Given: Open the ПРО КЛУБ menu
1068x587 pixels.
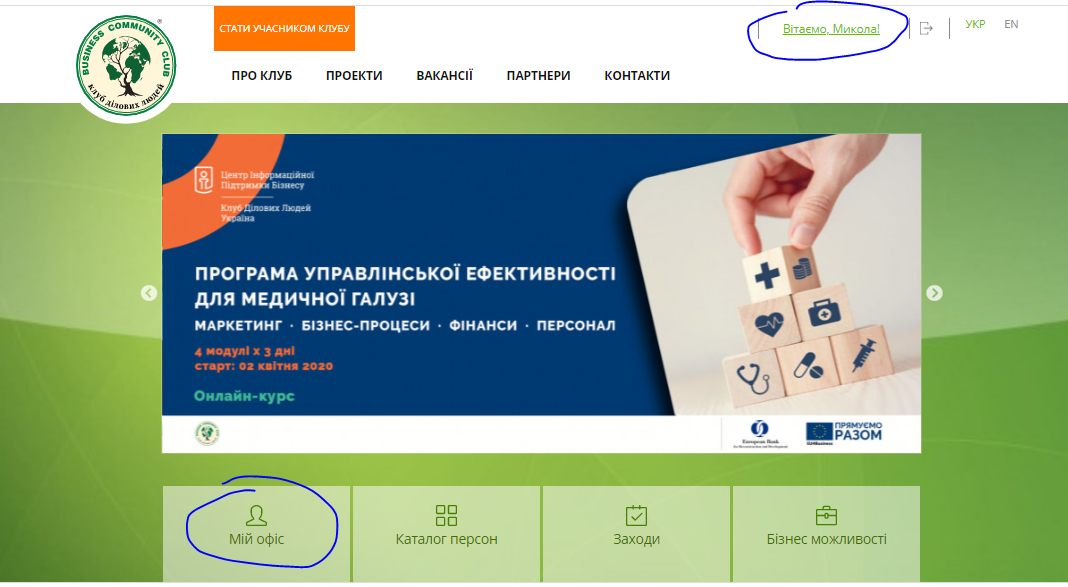Looking at the screenshot, I should (x=262, y=76).
